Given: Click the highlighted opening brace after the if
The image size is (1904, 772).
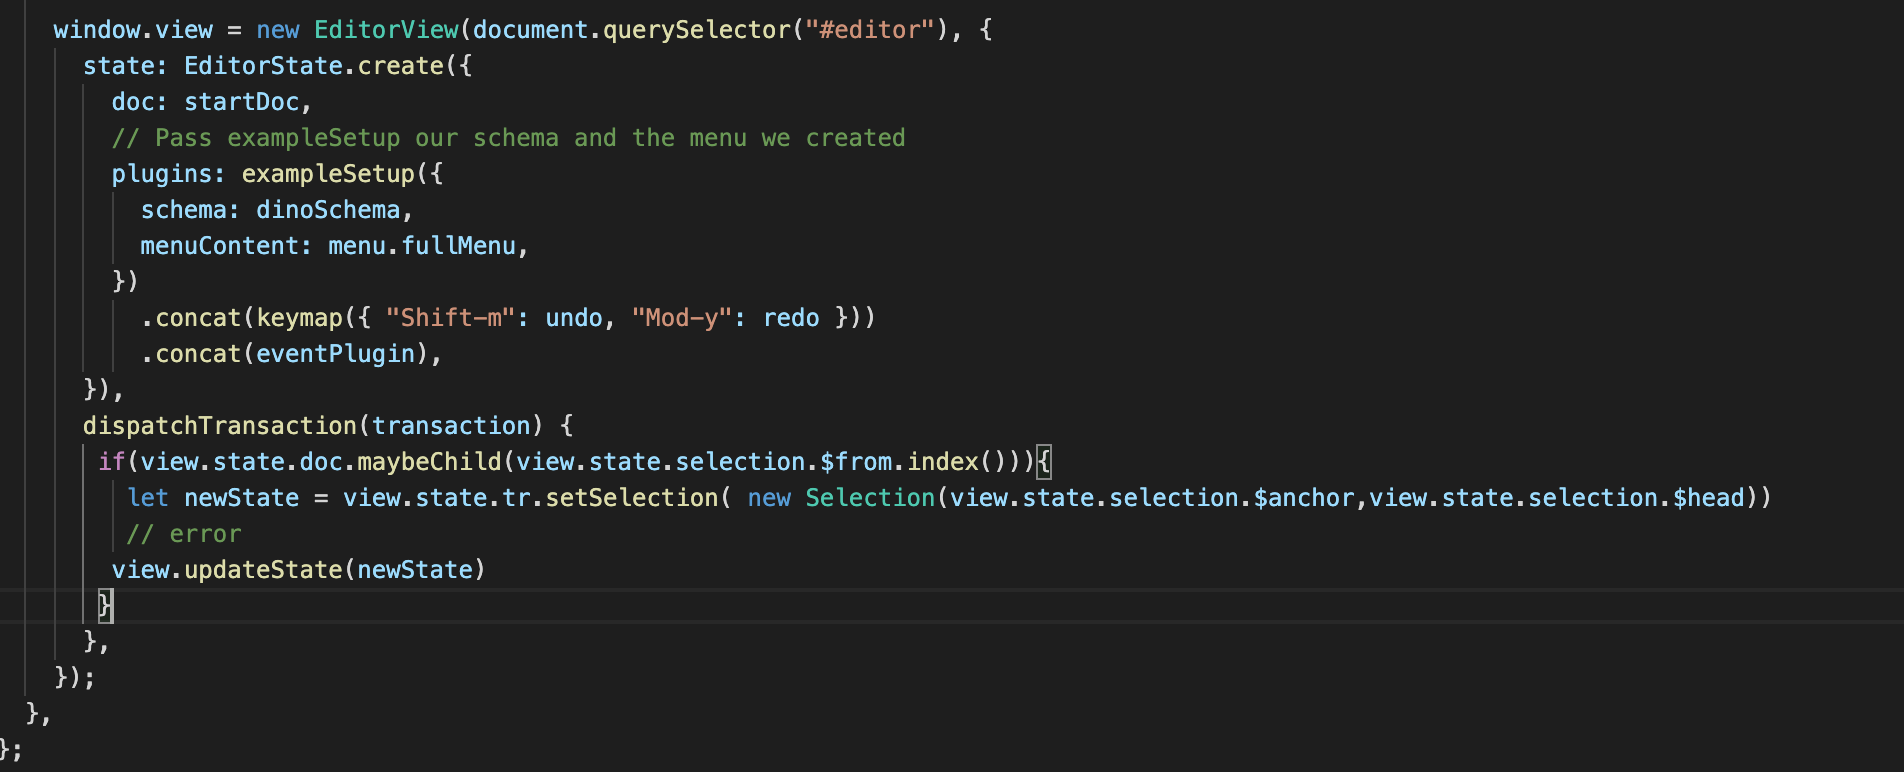Looking at the screenshot, I should (1044, 461).
